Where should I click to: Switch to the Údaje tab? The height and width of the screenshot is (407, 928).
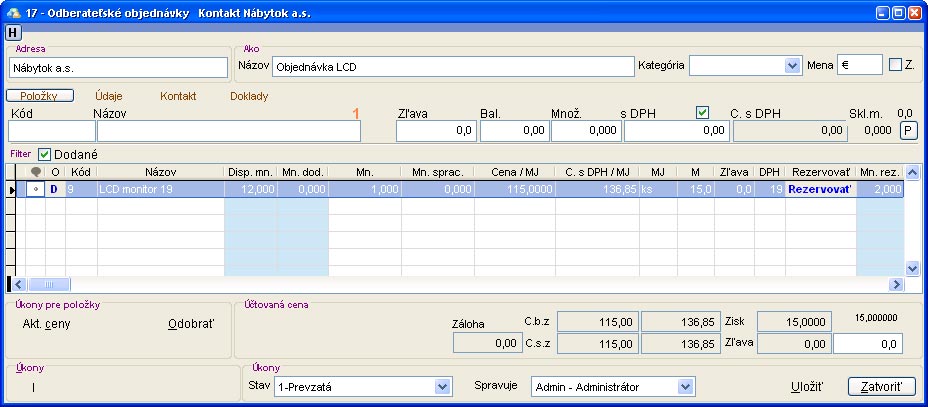(x=108, y=96)
